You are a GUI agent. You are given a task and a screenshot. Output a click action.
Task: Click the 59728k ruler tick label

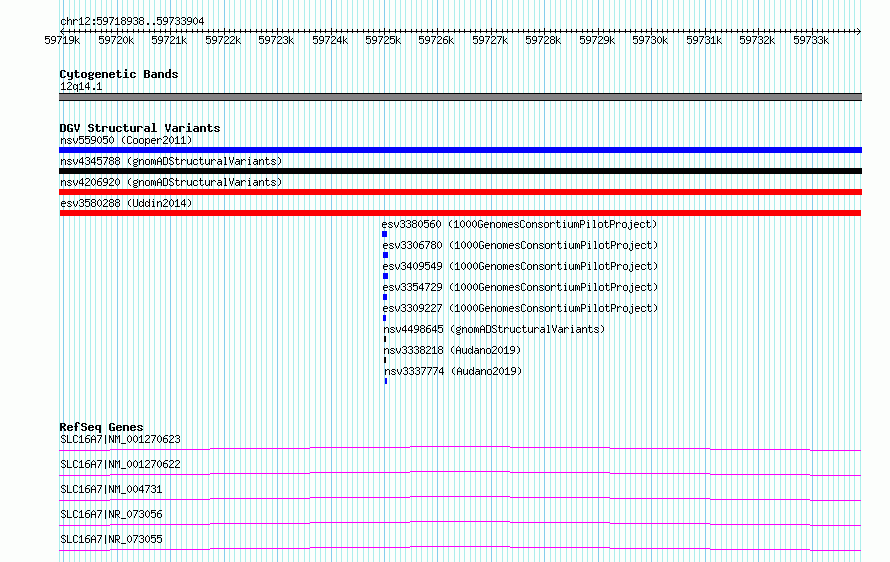pos(543,40)
